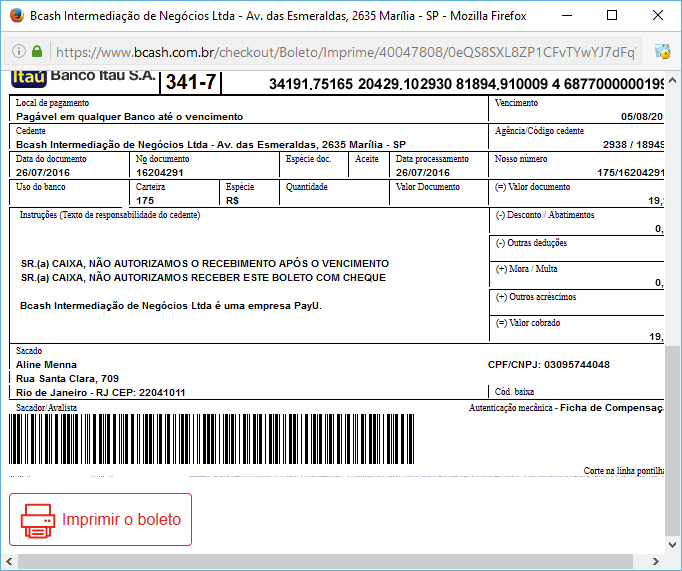Click 'NÃO AUTORIZAMOS RECEBER ESTE BOLETO COM CHEQUE' line
The height and width of the screenshot is (571, 682).
click(x=204, y=277)
